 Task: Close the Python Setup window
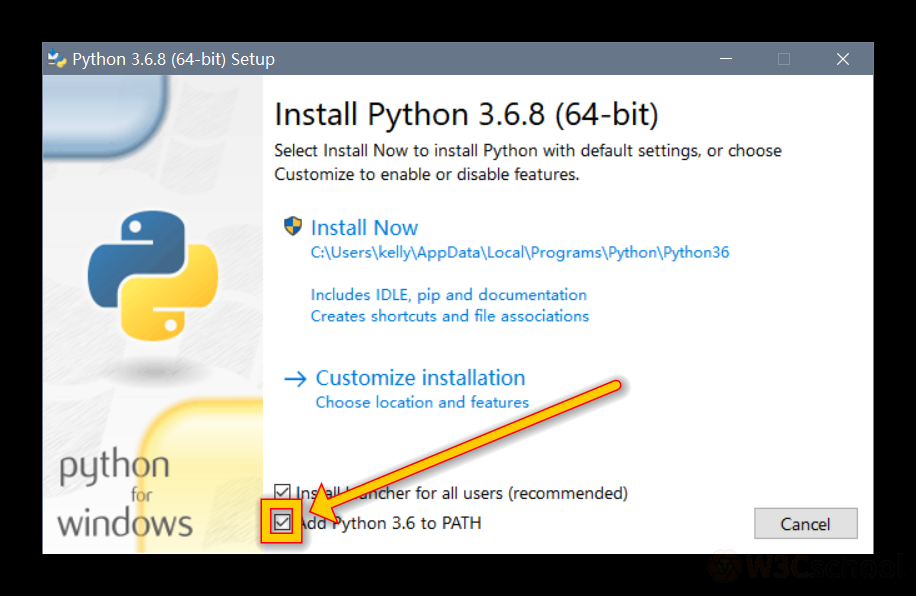pos(842,58)
